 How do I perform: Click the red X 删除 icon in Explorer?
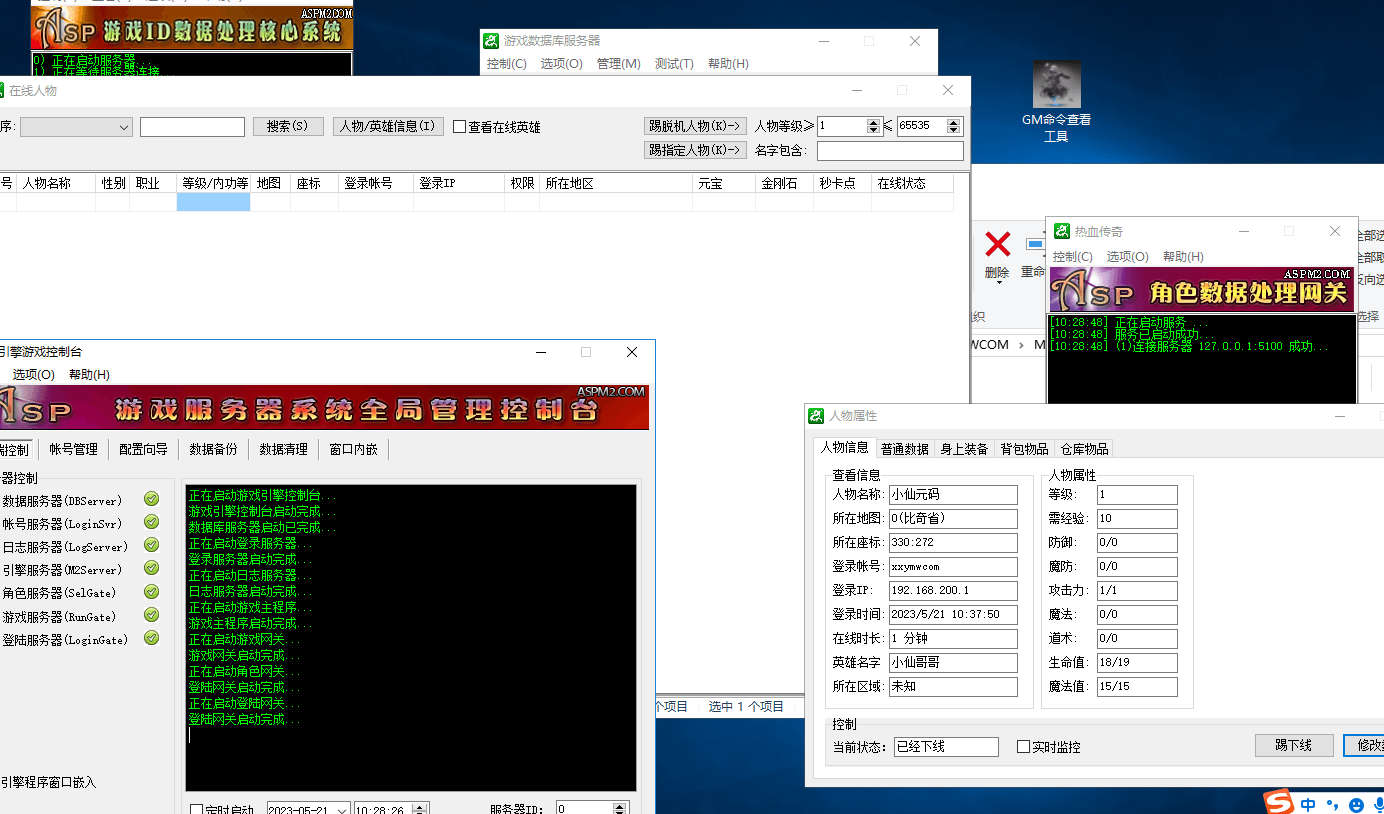click(997, 244)
